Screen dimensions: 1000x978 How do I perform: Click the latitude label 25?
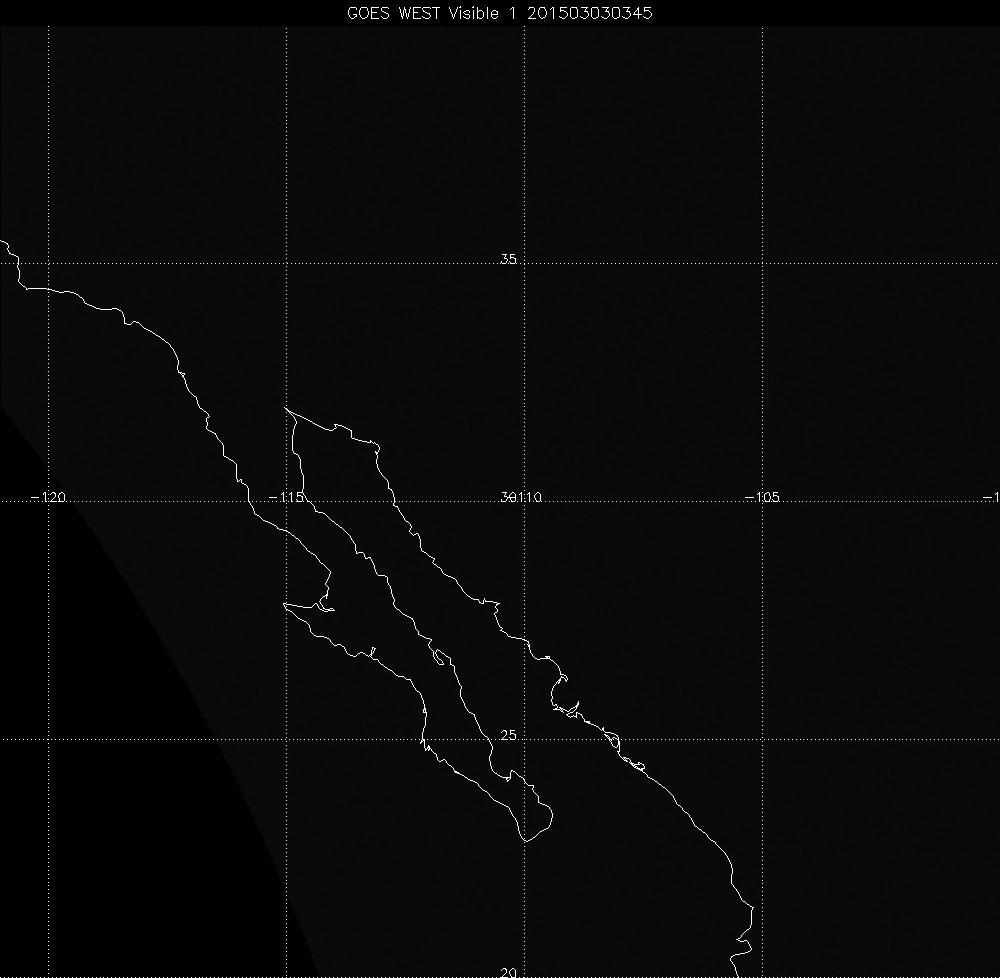coord(508,735)
